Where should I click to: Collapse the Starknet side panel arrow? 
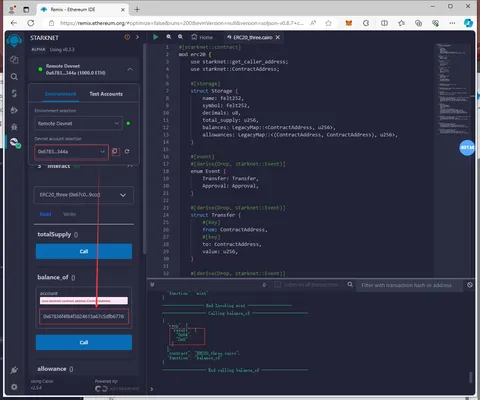pyautogui.click(x=137, y=37)
